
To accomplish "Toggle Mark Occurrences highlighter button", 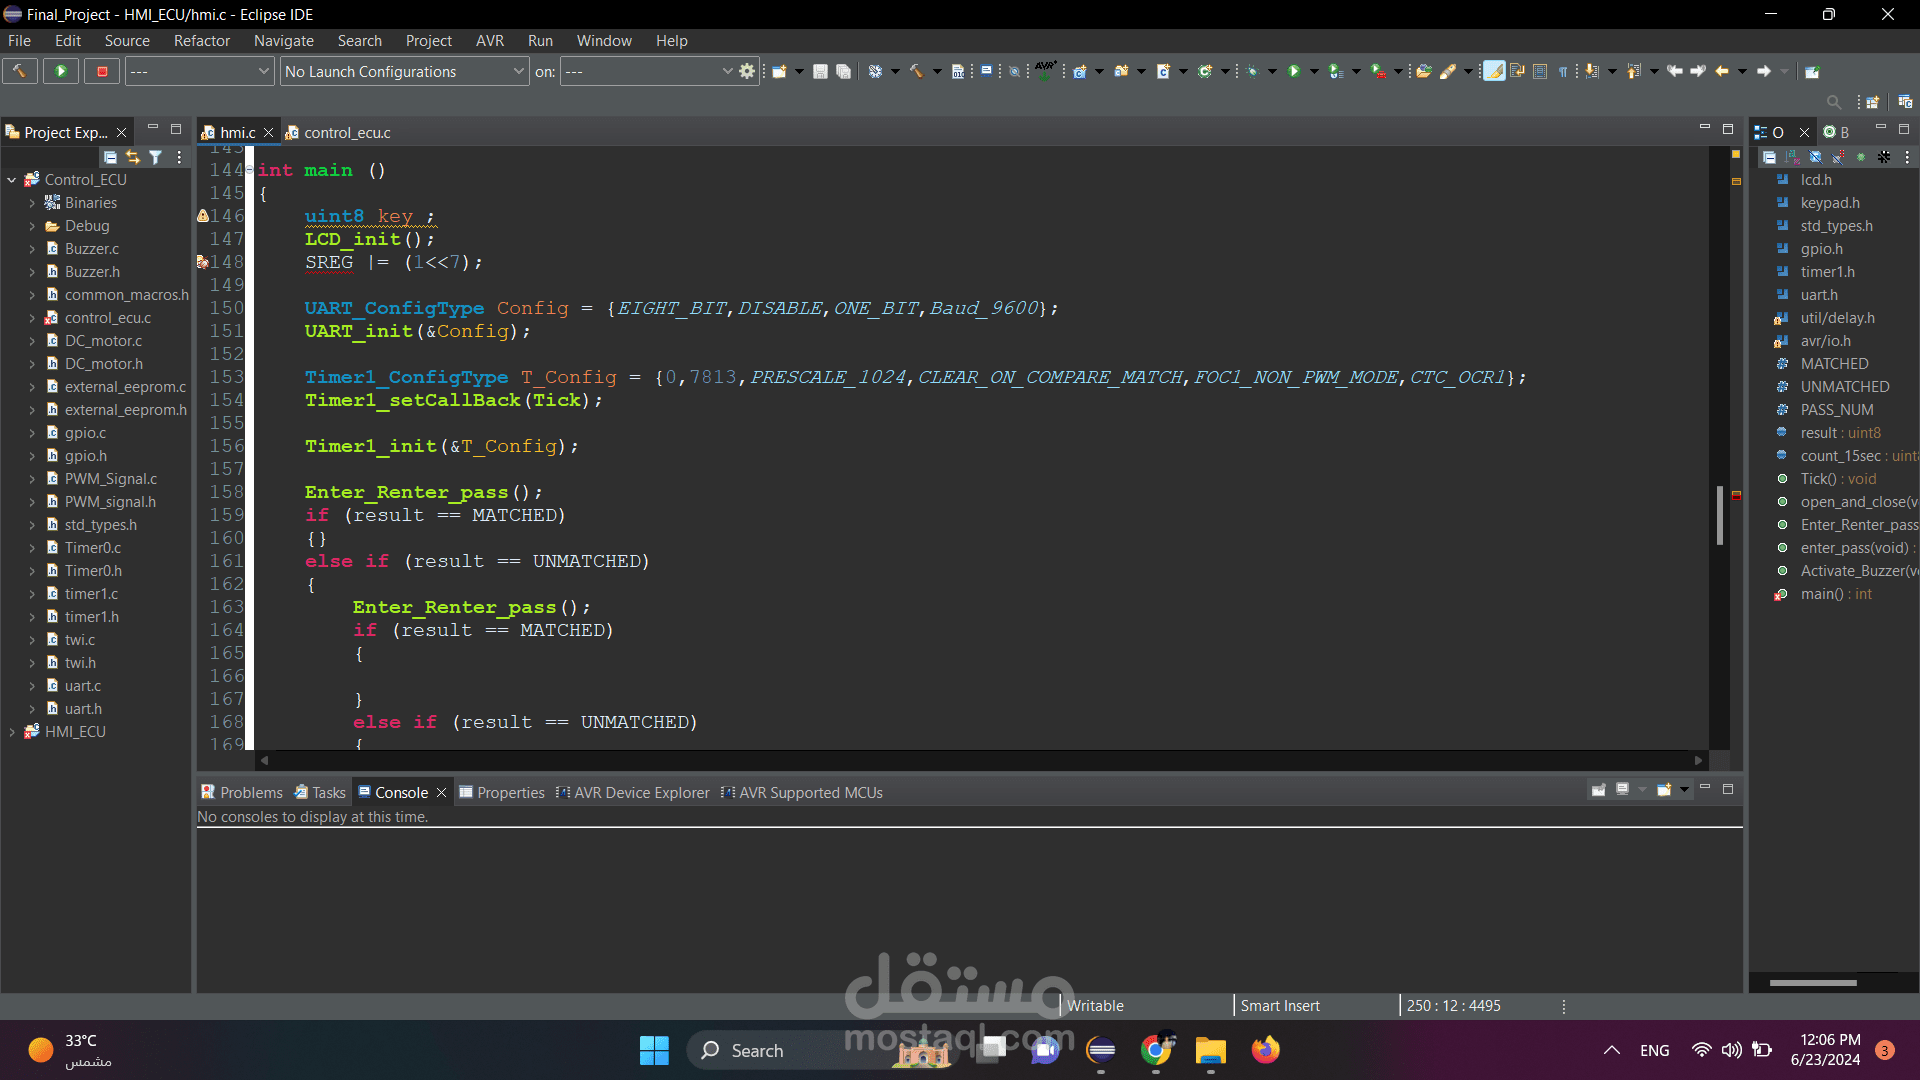I will (x=1494, y=71).
